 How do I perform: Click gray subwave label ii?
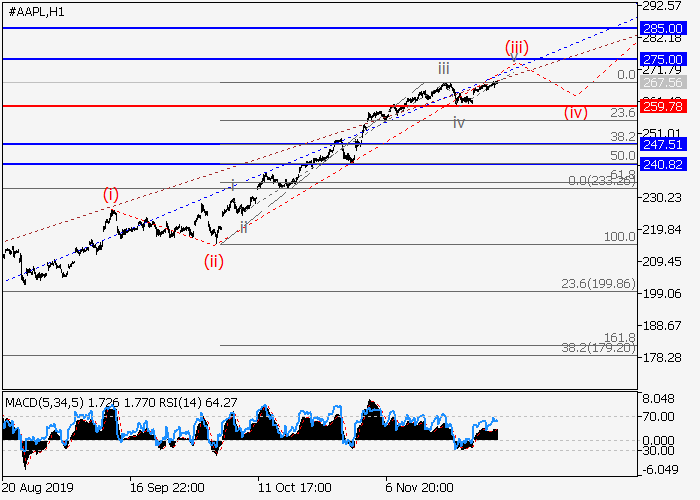244,228
